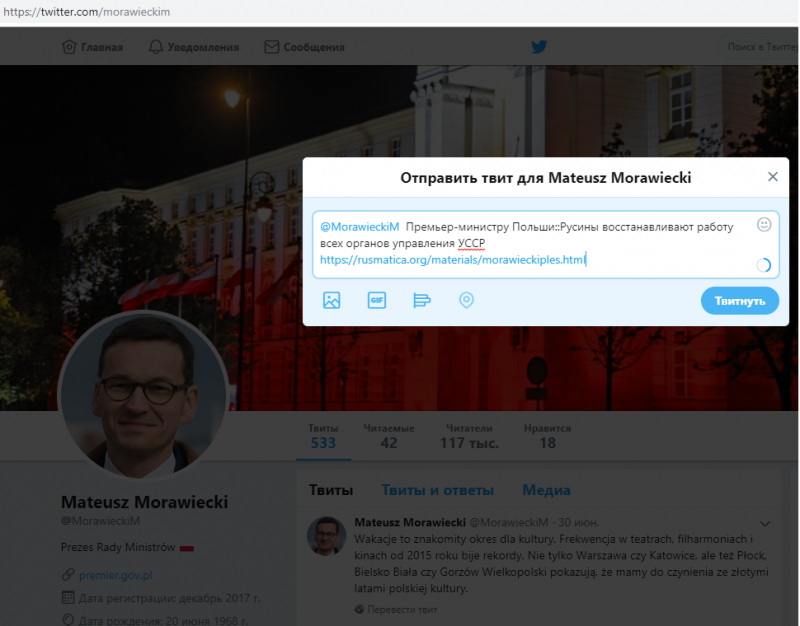Click the Главная home menu label

pyautogui.click(x=102, y=47)
